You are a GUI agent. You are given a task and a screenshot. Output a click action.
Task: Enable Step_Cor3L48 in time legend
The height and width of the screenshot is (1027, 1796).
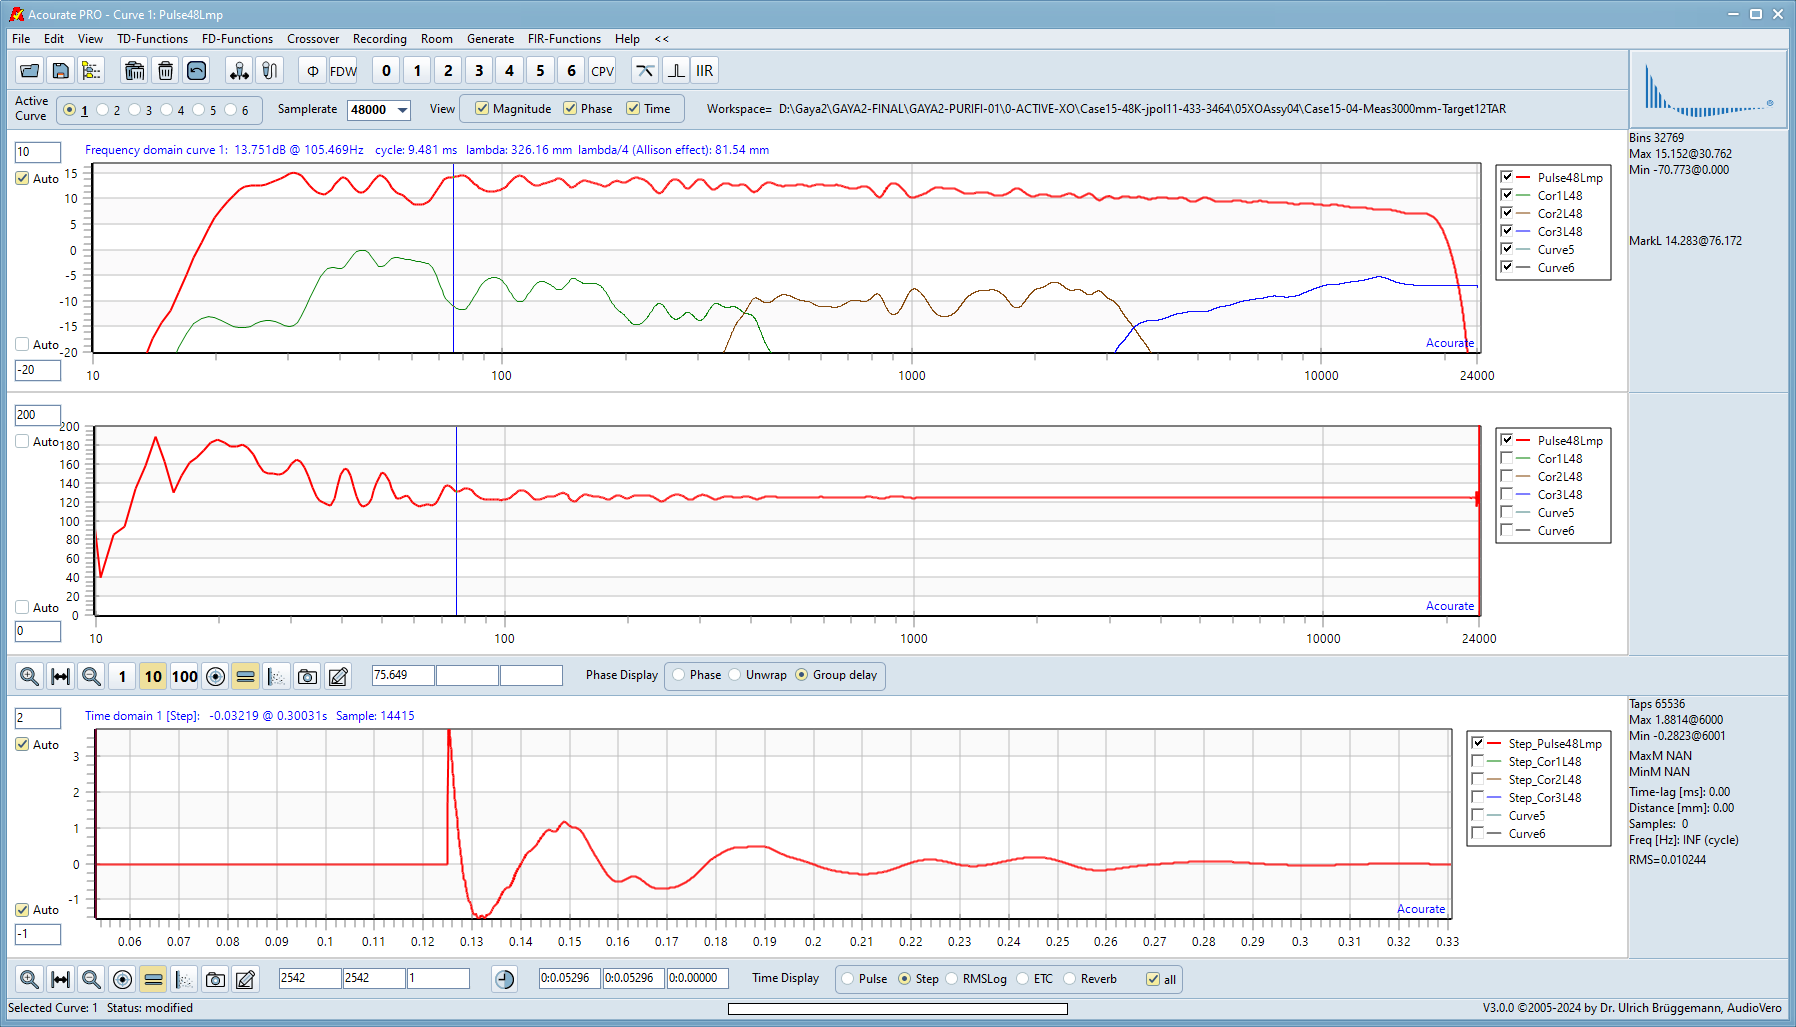click(x=1478, y=797)
